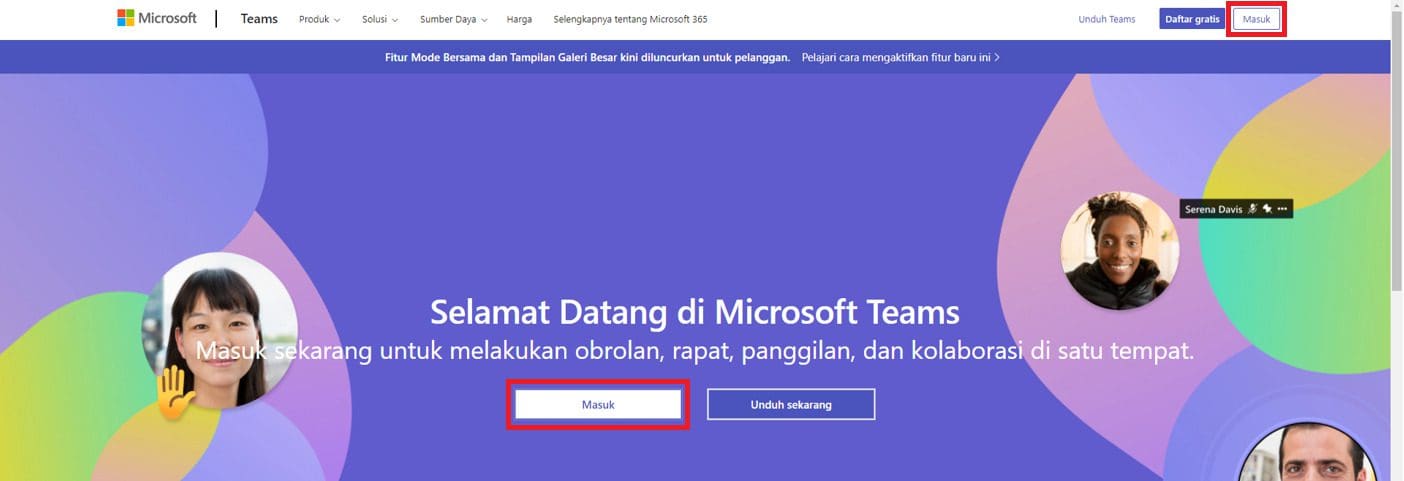Image resolution: width=1404 pixels, height=481 pixels.
Task: Expand the Sumber Daya dropdown menu
Action: coord(454,19)
